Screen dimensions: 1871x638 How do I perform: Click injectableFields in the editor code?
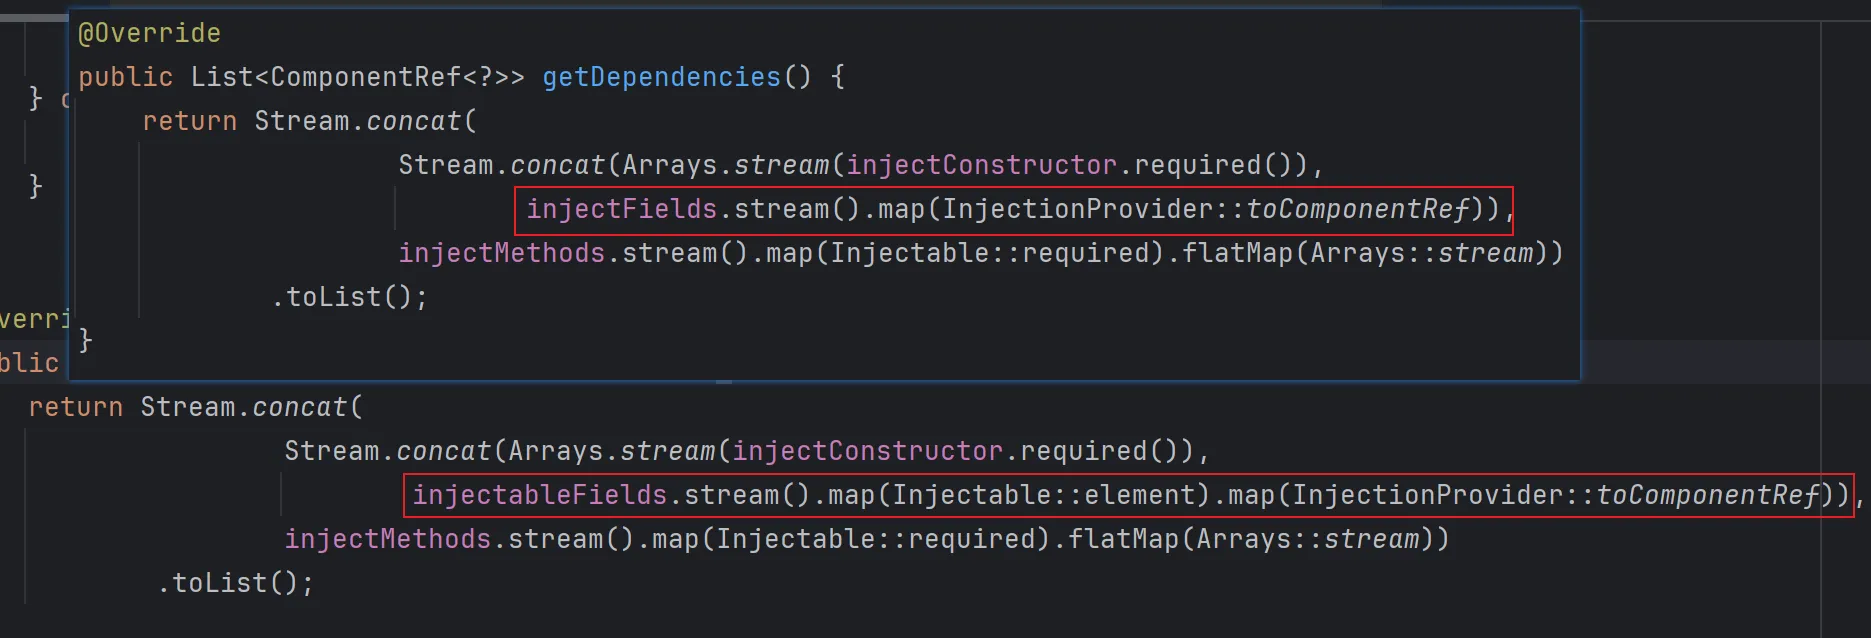[539, 495]
